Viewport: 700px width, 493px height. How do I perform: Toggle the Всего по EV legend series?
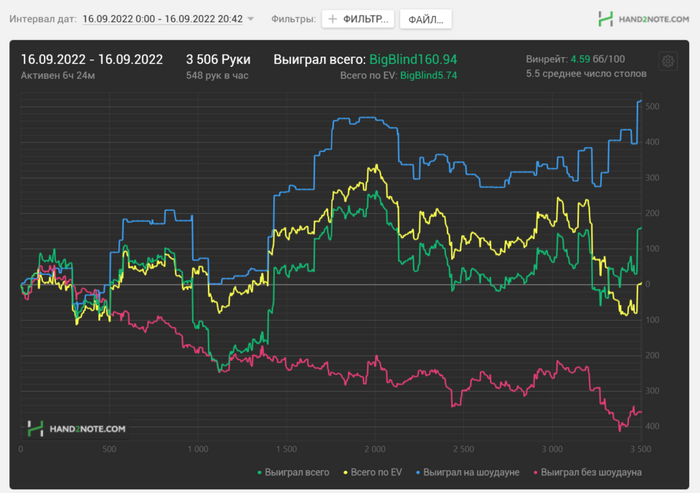(373, 472)
